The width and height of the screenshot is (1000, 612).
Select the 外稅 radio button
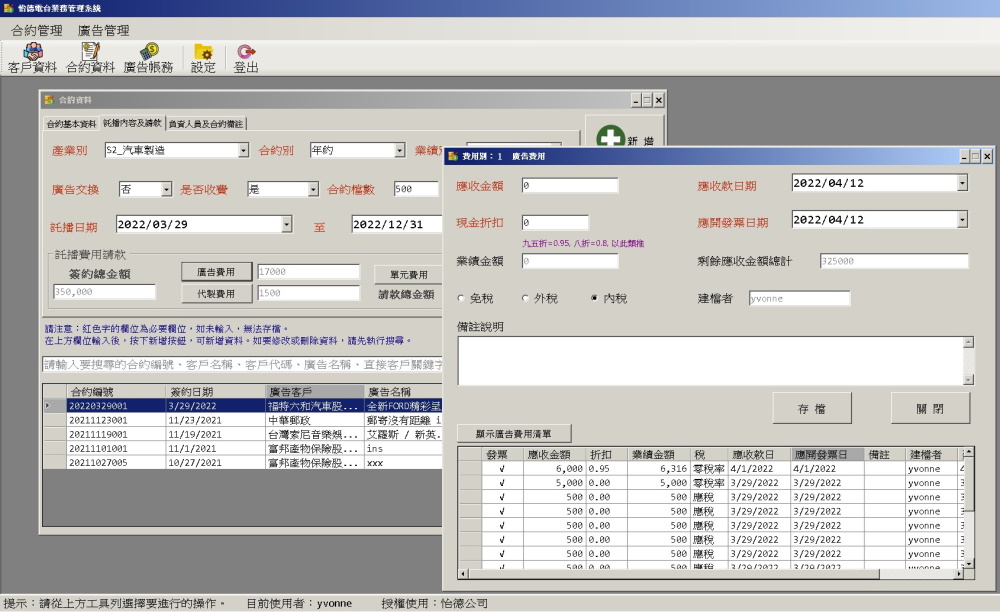tap(525, 298)
